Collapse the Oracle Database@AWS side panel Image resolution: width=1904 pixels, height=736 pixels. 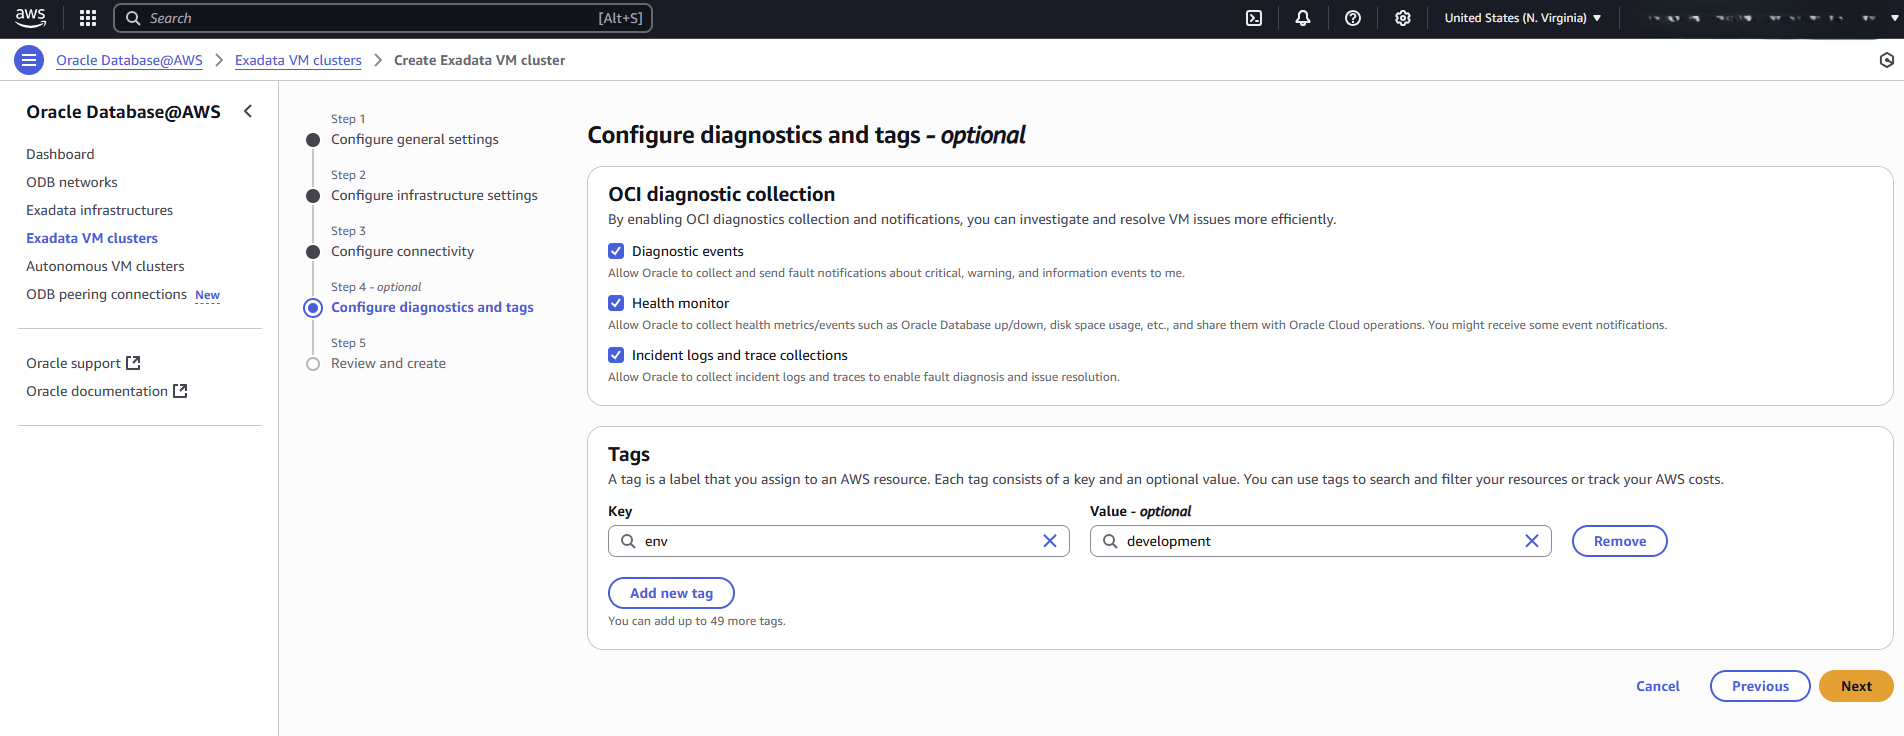[248, 111]
